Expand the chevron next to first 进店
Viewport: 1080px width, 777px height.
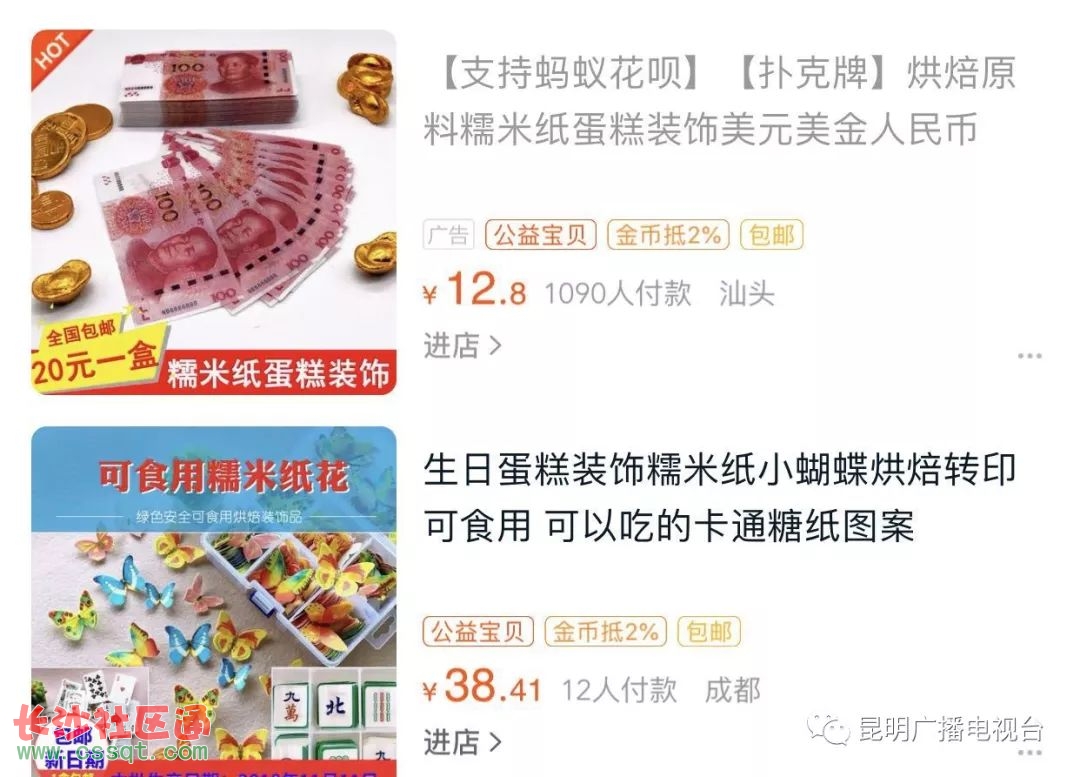(x=495, y=346)
